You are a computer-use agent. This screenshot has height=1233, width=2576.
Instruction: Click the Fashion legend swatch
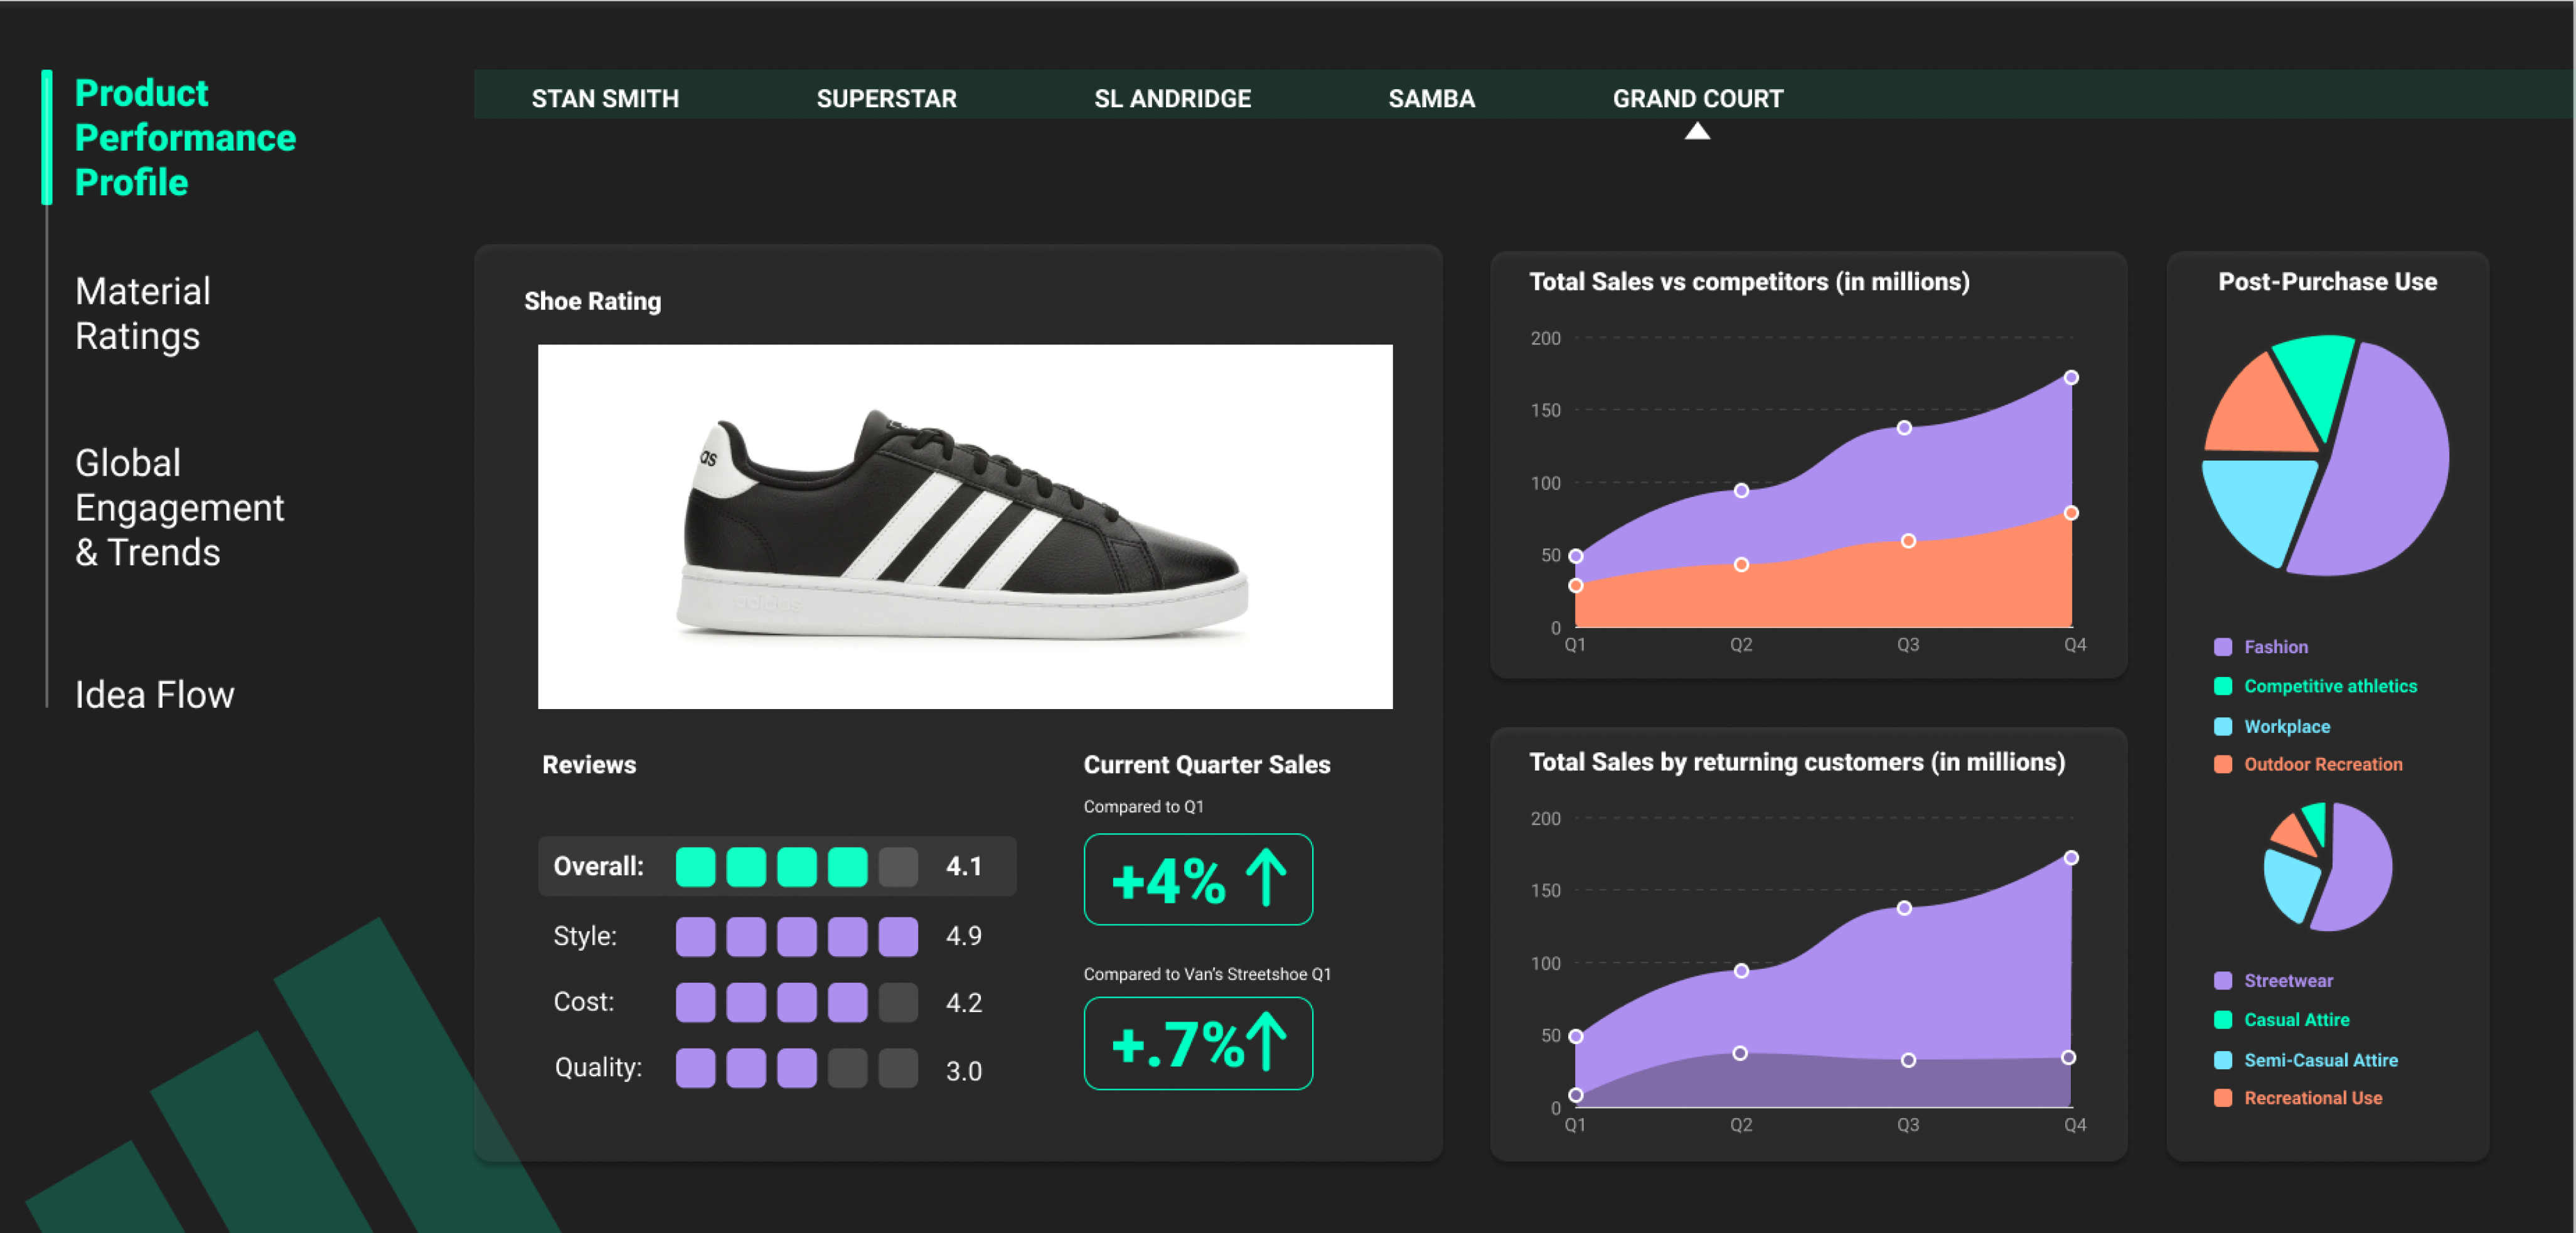2222,647
